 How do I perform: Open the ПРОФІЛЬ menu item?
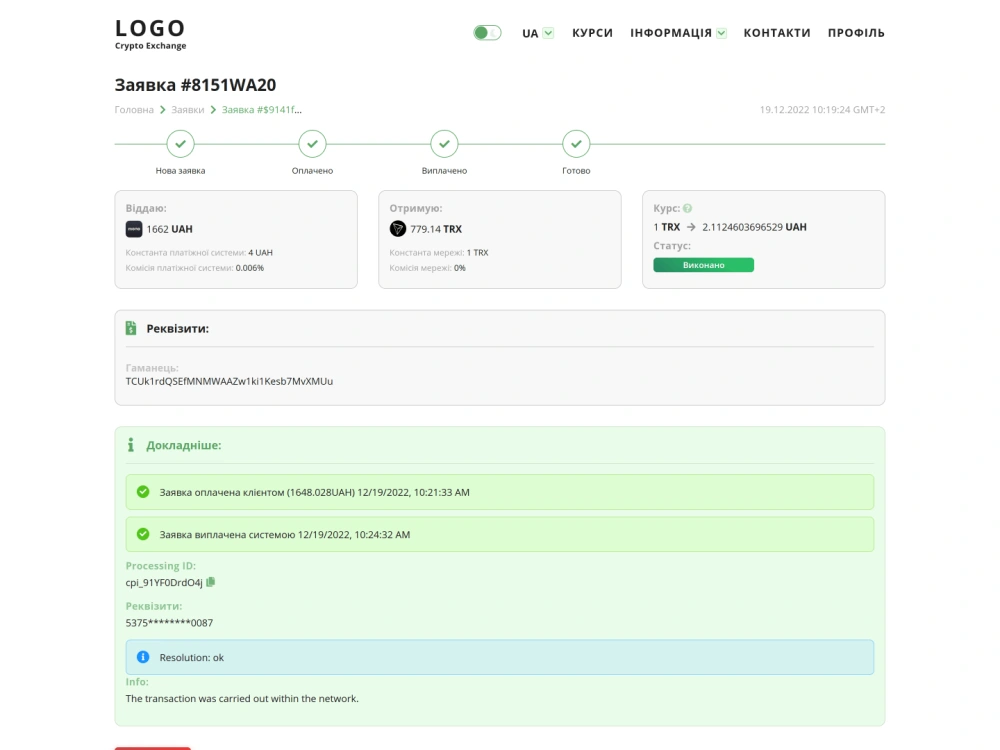tap(856, 33)
